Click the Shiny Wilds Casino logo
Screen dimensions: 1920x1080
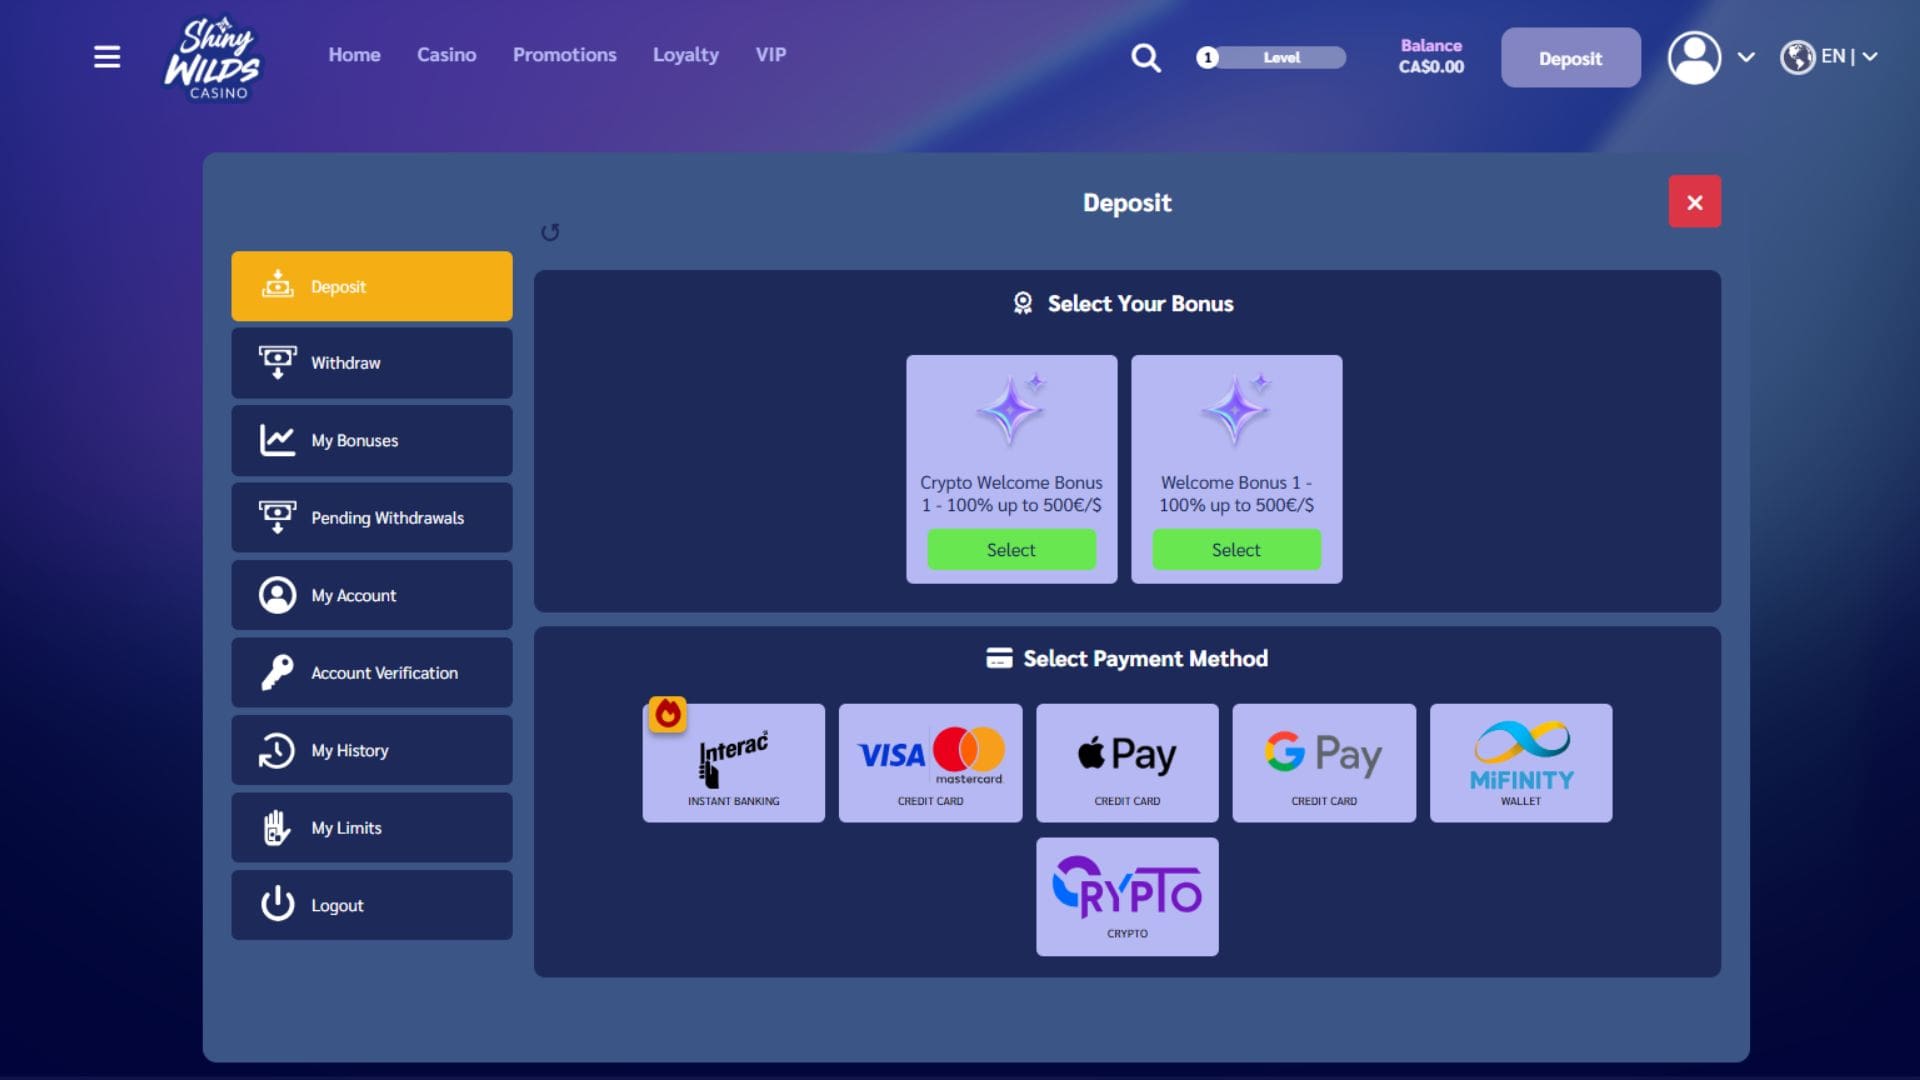212,58
